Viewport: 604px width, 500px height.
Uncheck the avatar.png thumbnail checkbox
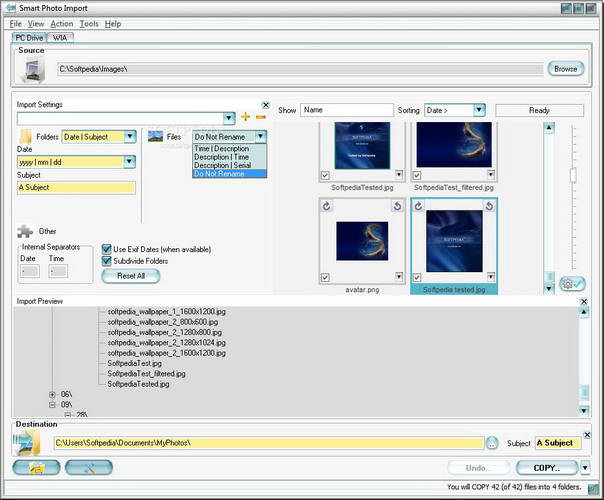(326, 277)
